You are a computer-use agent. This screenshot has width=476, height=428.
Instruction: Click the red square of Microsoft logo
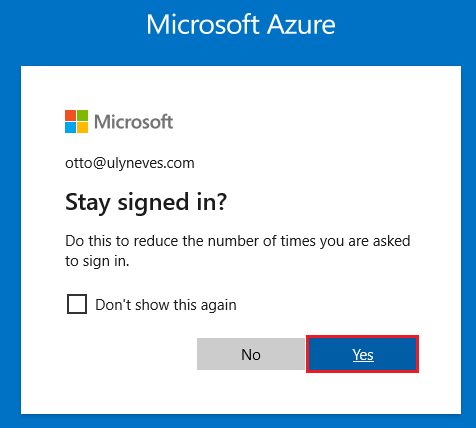(70, 116)
